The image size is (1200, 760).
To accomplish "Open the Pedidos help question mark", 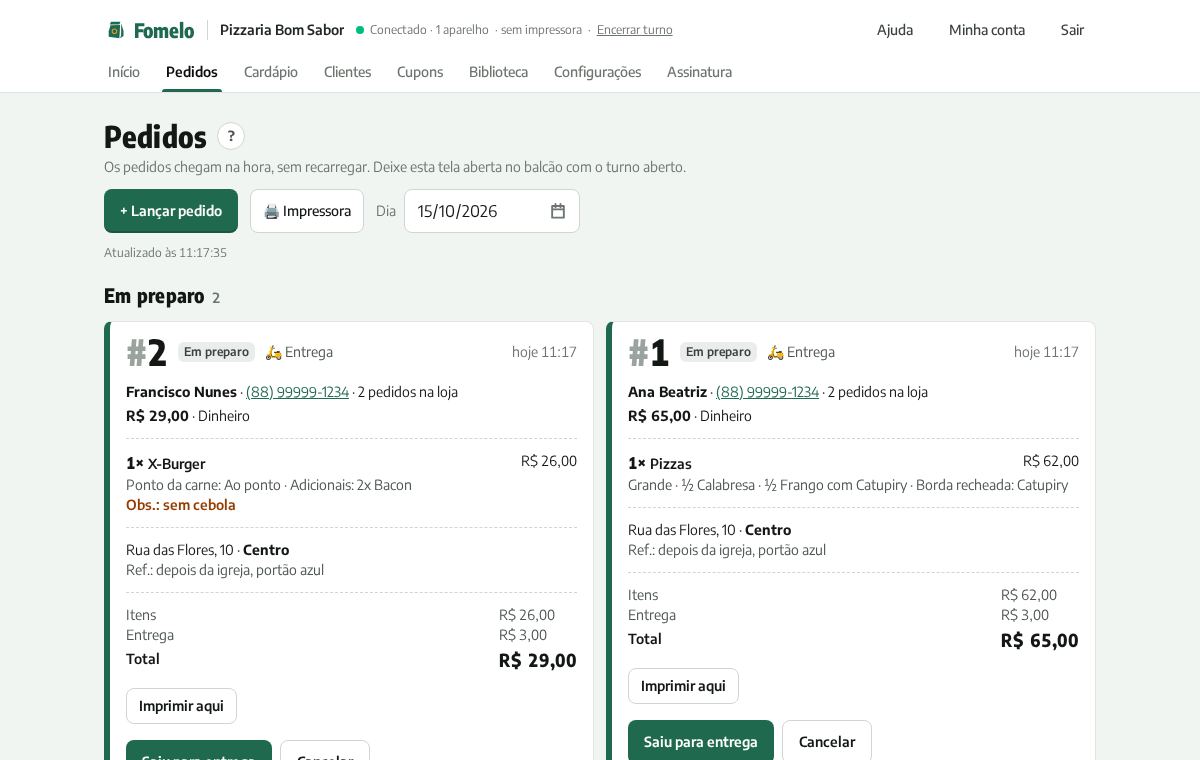I will 231,136.
